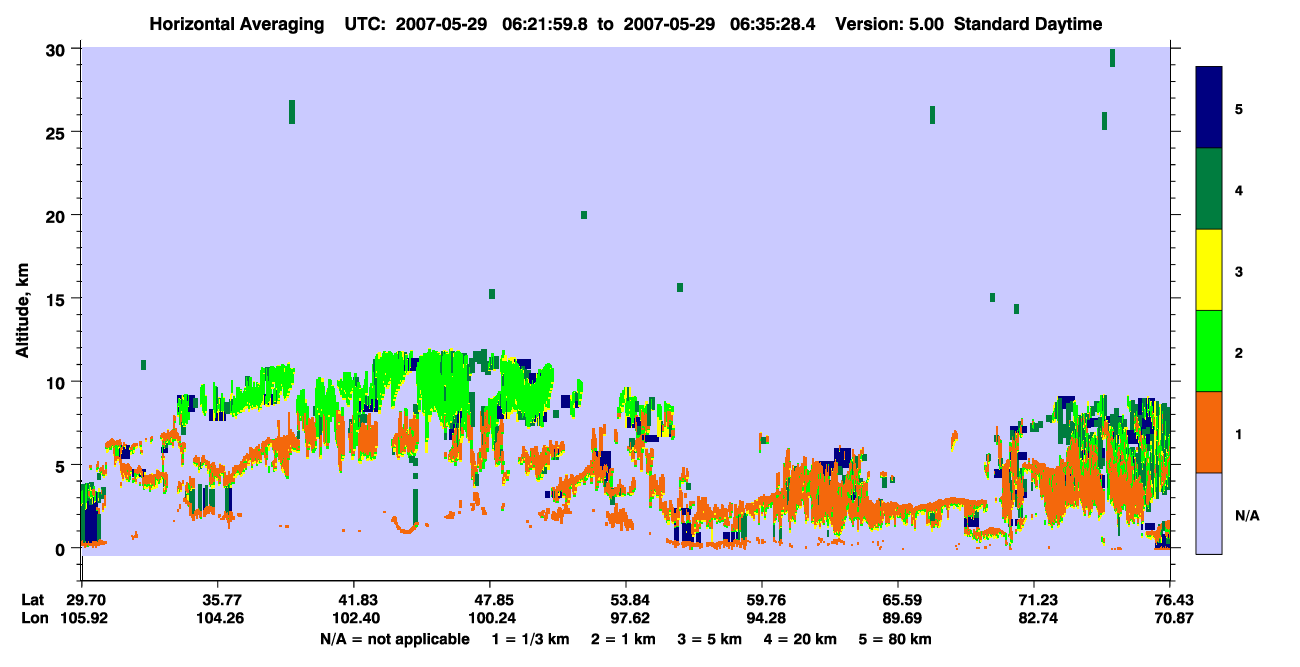Click the 'Lat' row label
Image resolution: width=1300 pixels, height=667 pixels.
click(33, 600)
